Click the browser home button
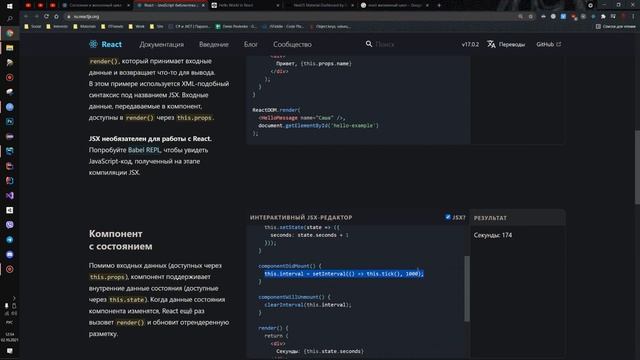 (x=56, y=16)
